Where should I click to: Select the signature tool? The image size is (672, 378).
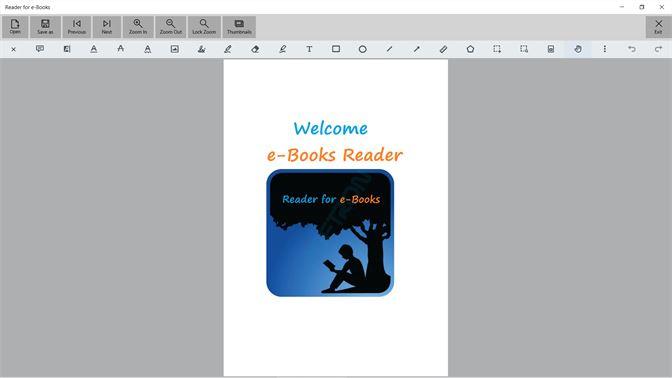201,49
